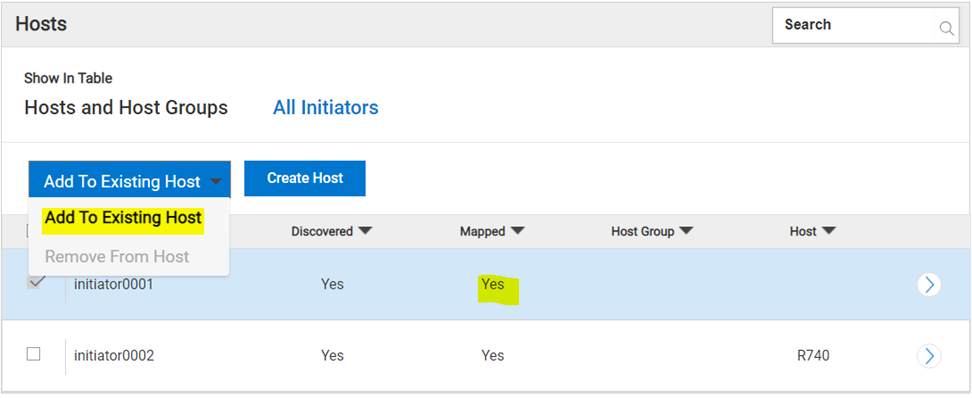Check the initiator0002 checkbox
The height and width of the screenshot is (398, 972).
click(33, 354)
